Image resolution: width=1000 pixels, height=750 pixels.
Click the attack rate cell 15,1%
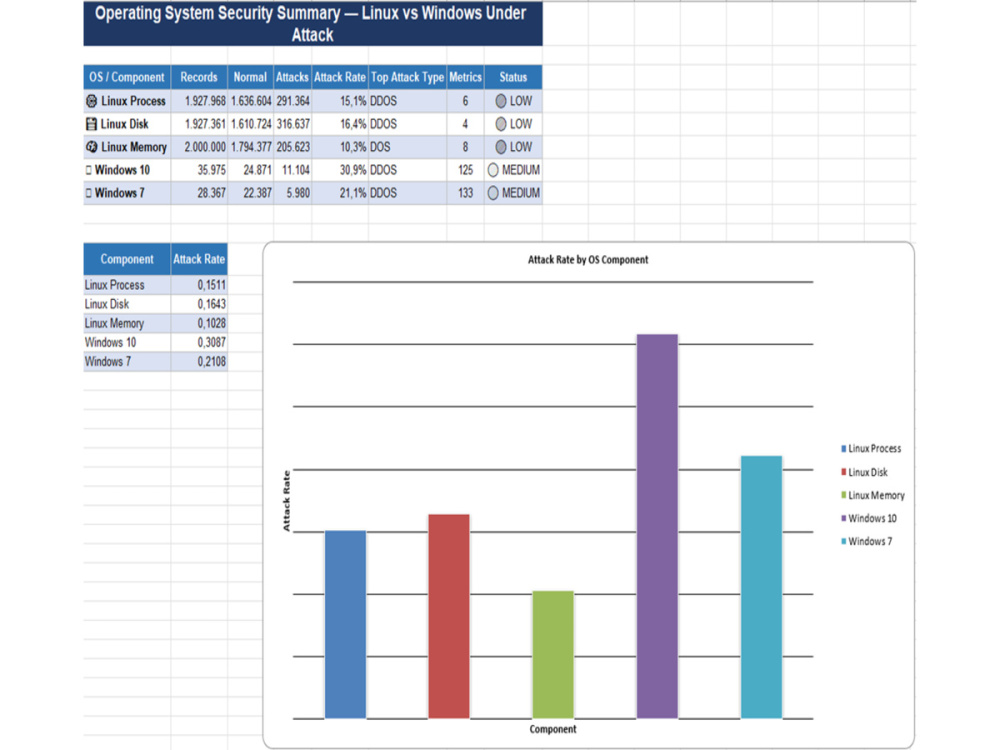[x=340, y=101]
